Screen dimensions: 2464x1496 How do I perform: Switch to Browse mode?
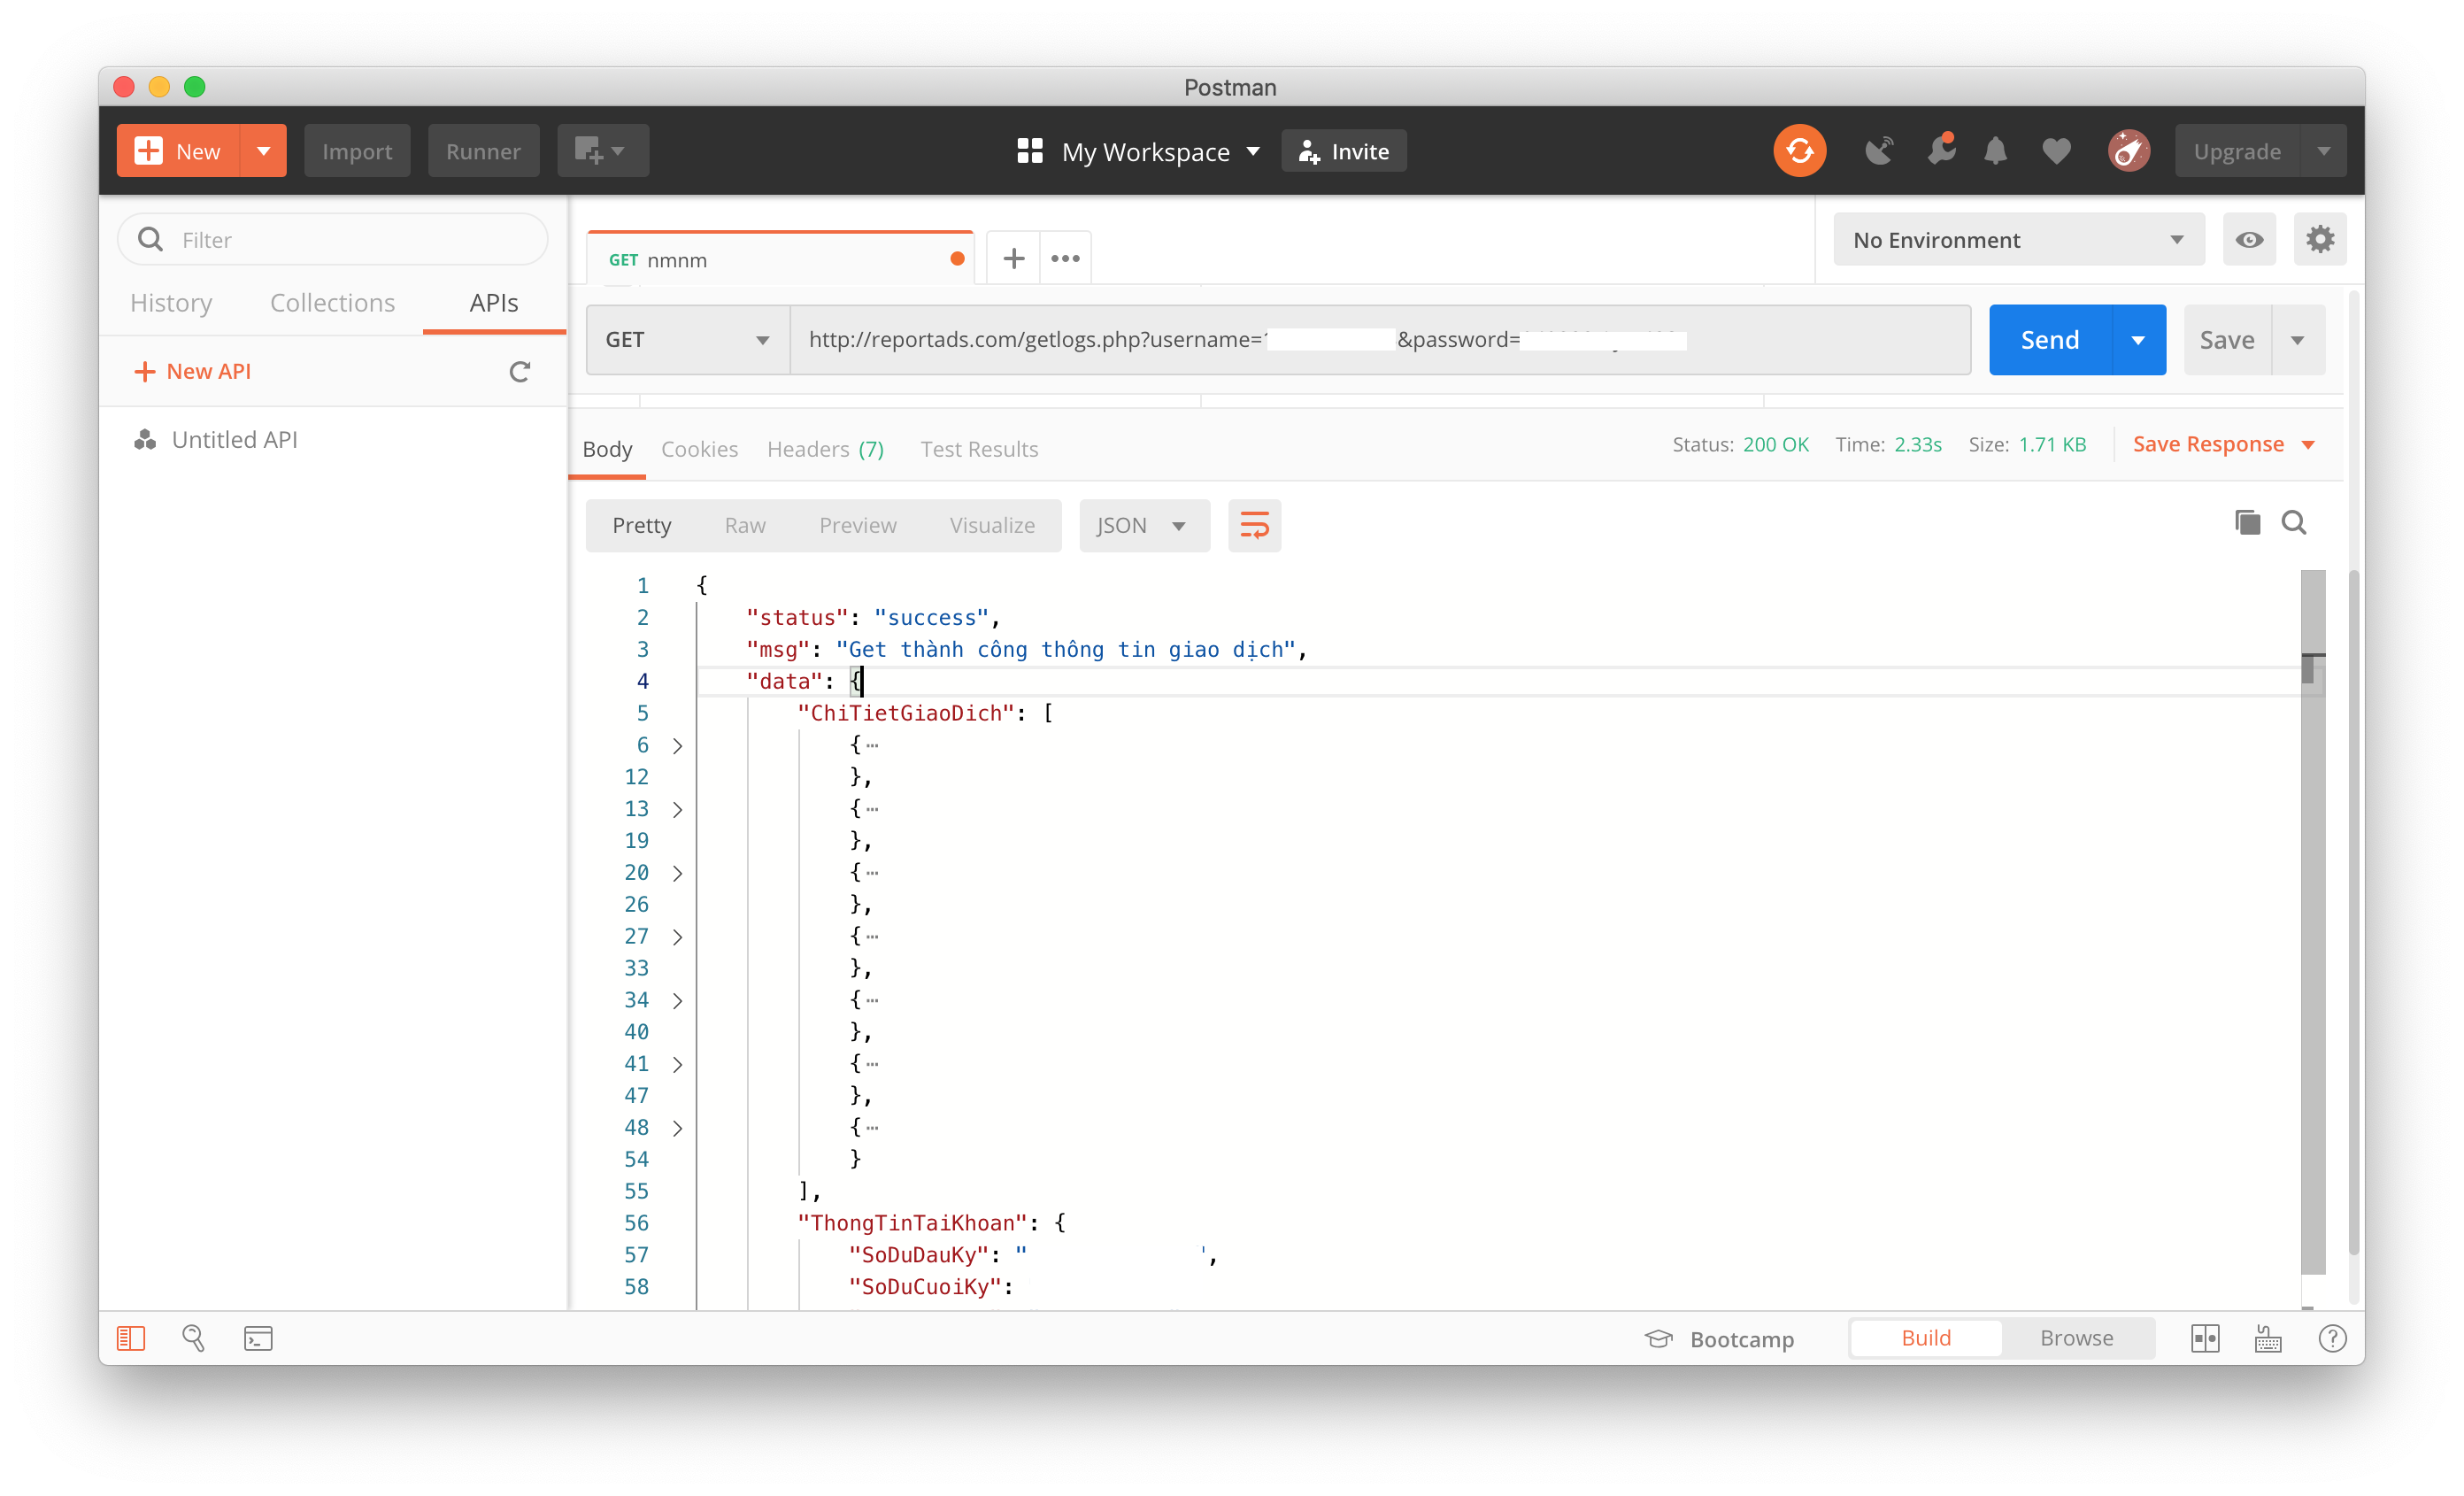(x=2076, y=1338)
